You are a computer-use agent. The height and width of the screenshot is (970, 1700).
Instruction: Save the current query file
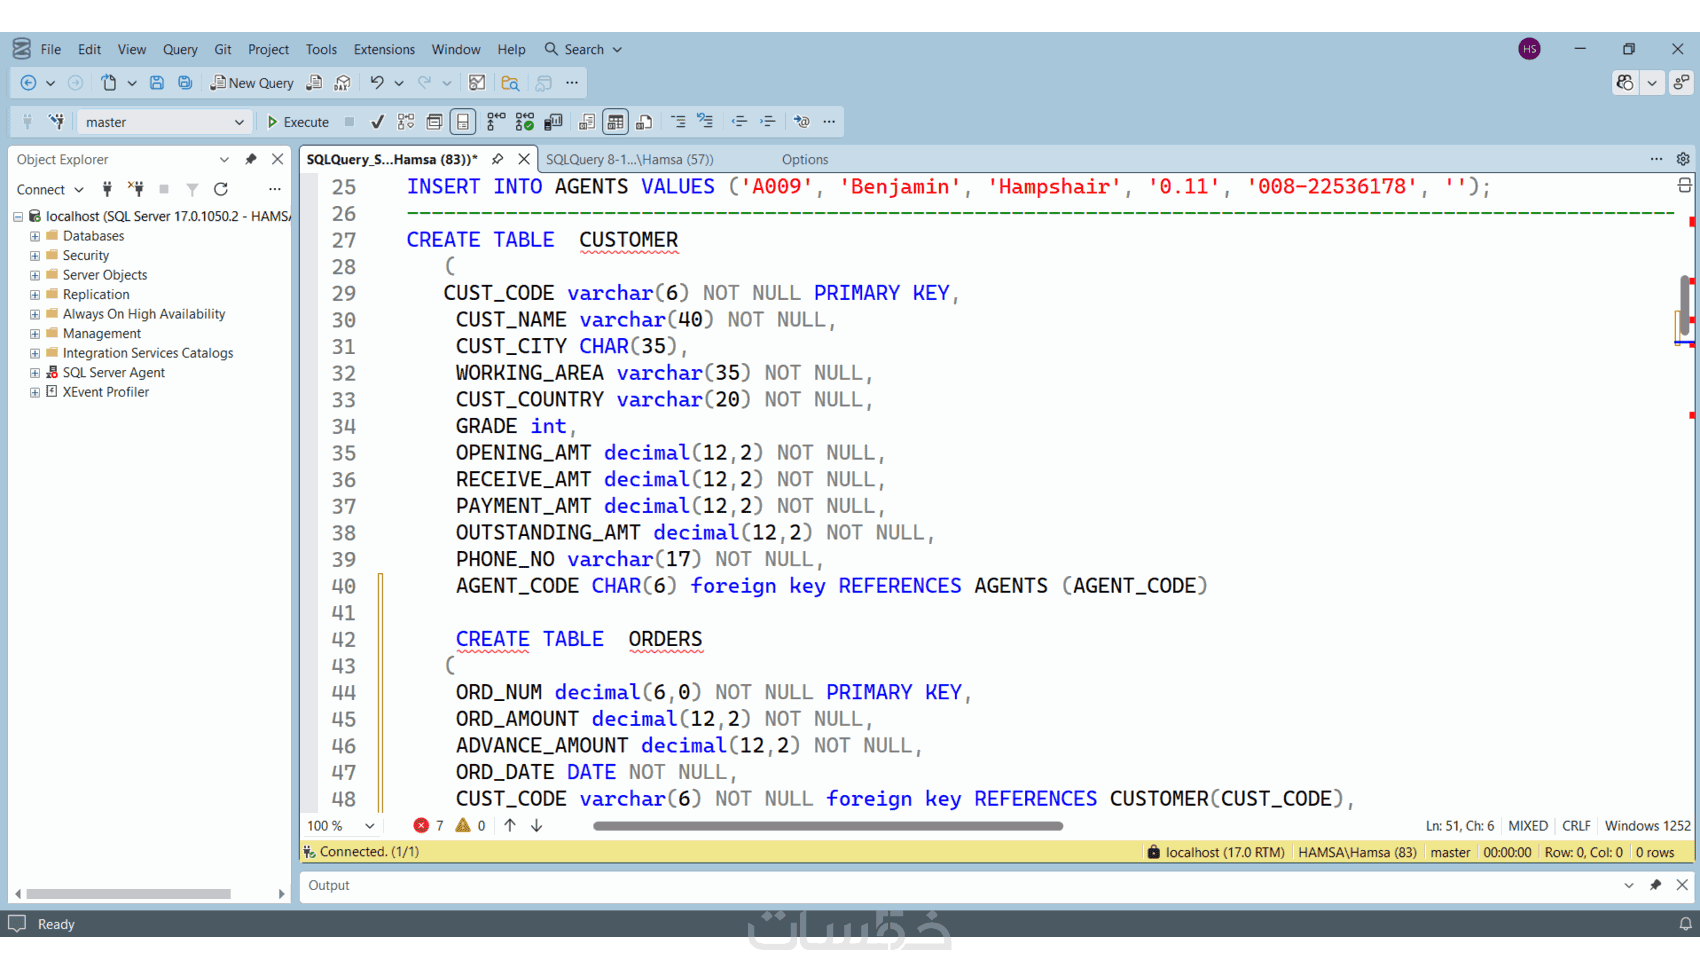coord(157,83)
